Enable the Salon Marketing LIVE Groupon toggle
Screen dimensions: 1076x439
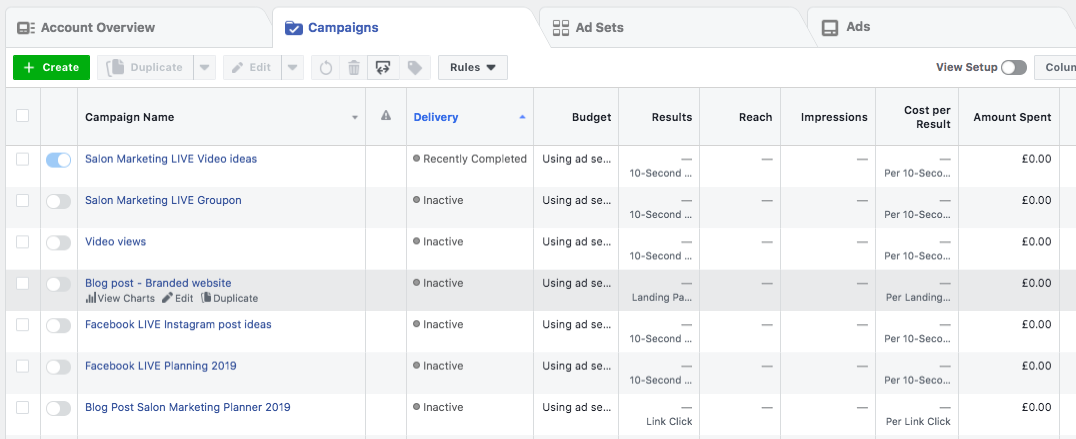click(58, 202)
